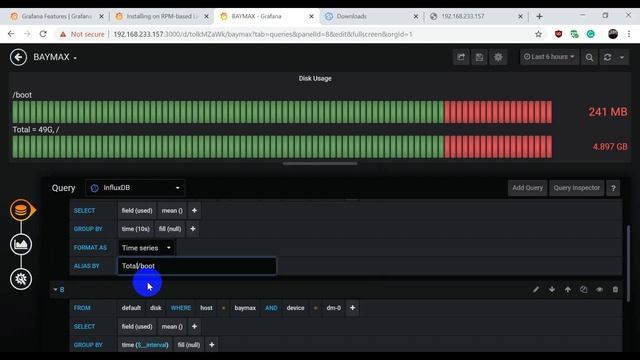Screen dimensions: 640x360
Task: Click time ($_interval) in query B GROUP BY
Action: [145, 345]
